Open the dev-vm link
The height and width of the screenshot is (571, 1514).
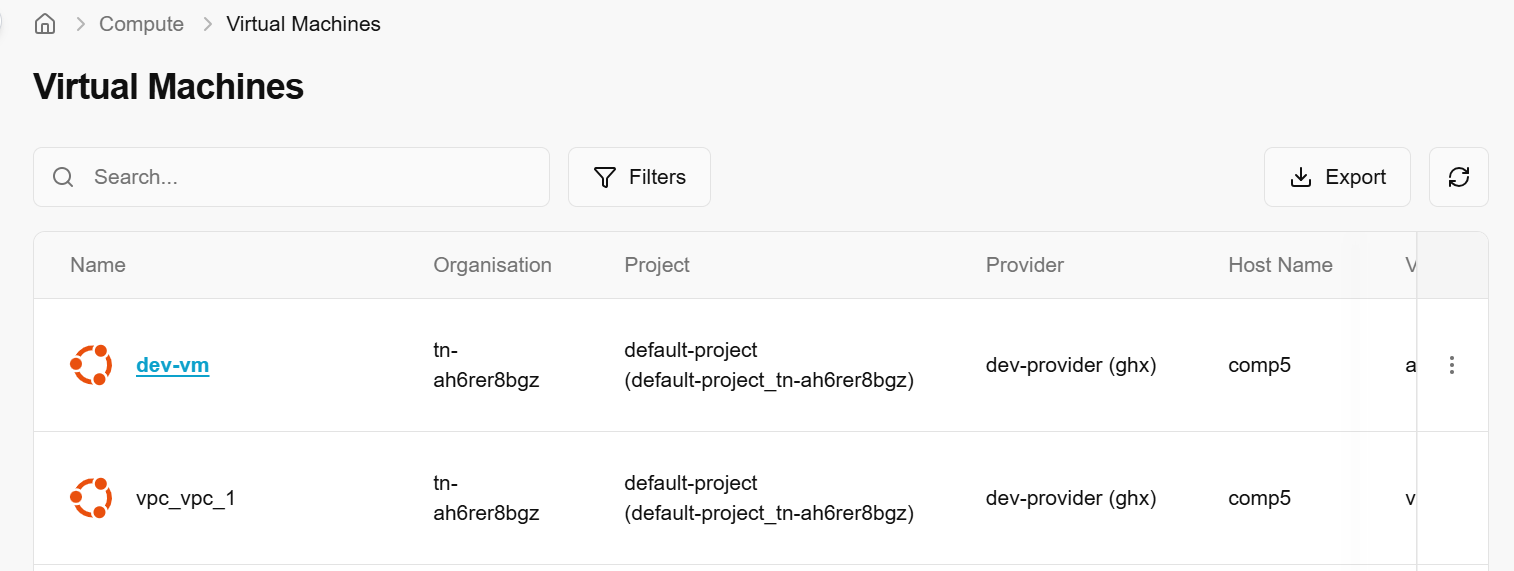(x=172, y=365)
